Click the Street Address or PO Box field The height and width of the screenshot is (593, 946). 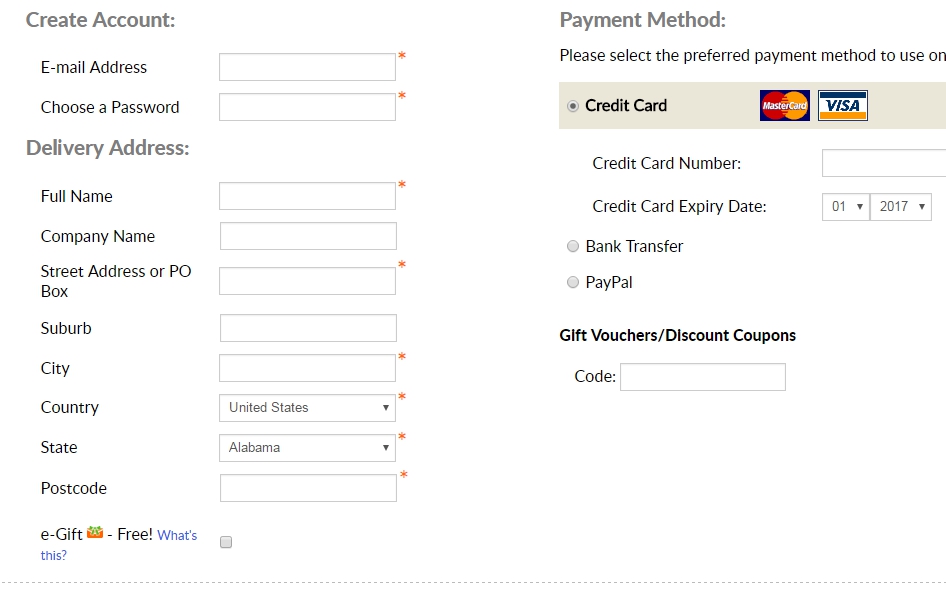[307, 281]
